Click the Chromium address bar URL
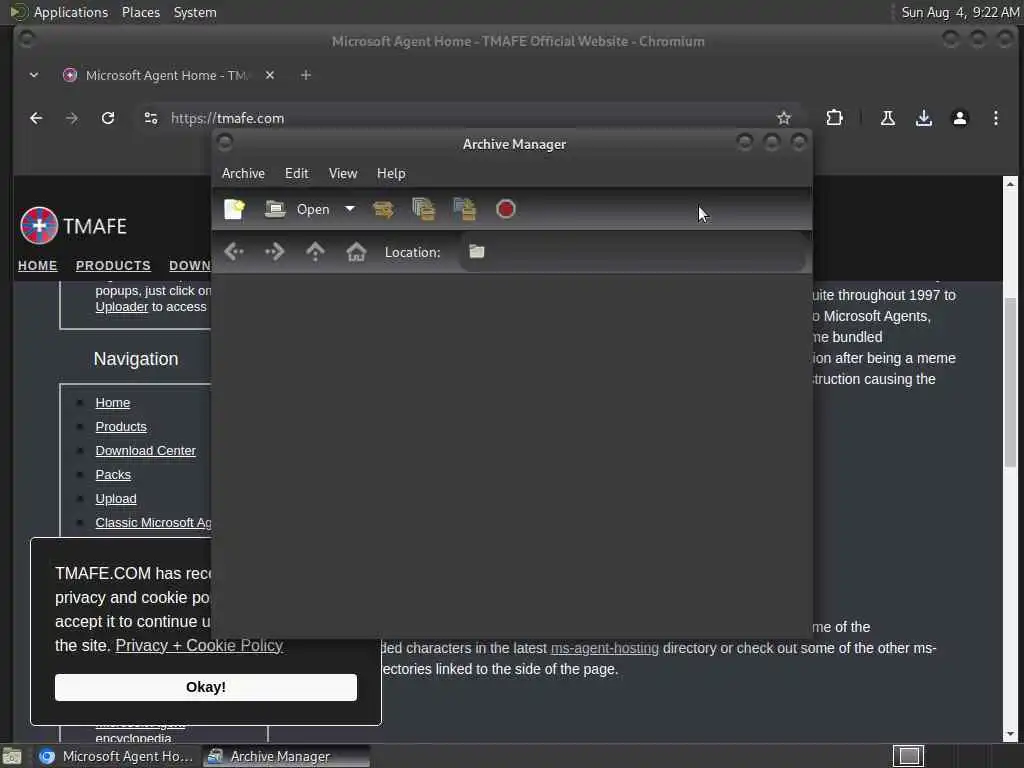This screenshot has height=768, width=1024. point(227,118)
